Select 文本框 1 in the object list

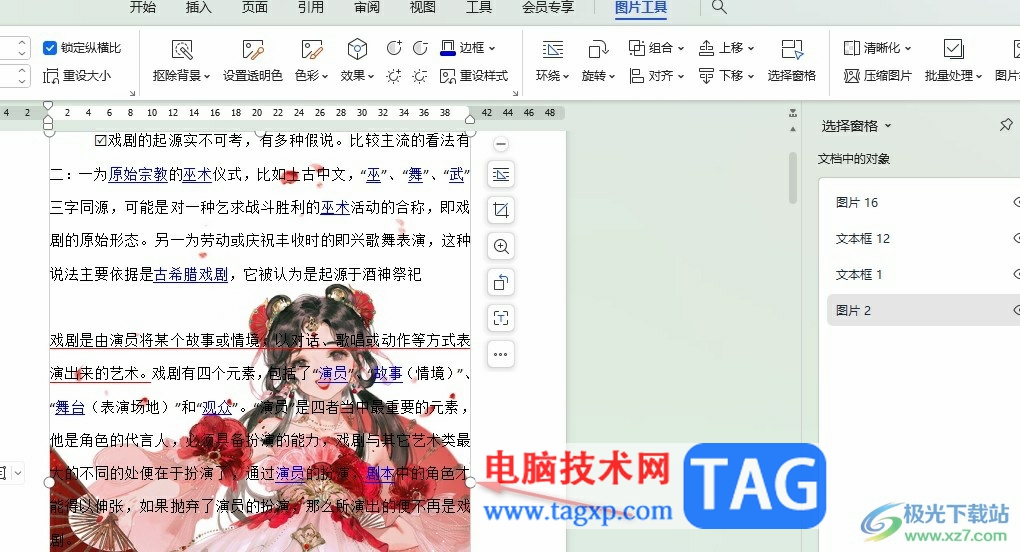[923, 274]
